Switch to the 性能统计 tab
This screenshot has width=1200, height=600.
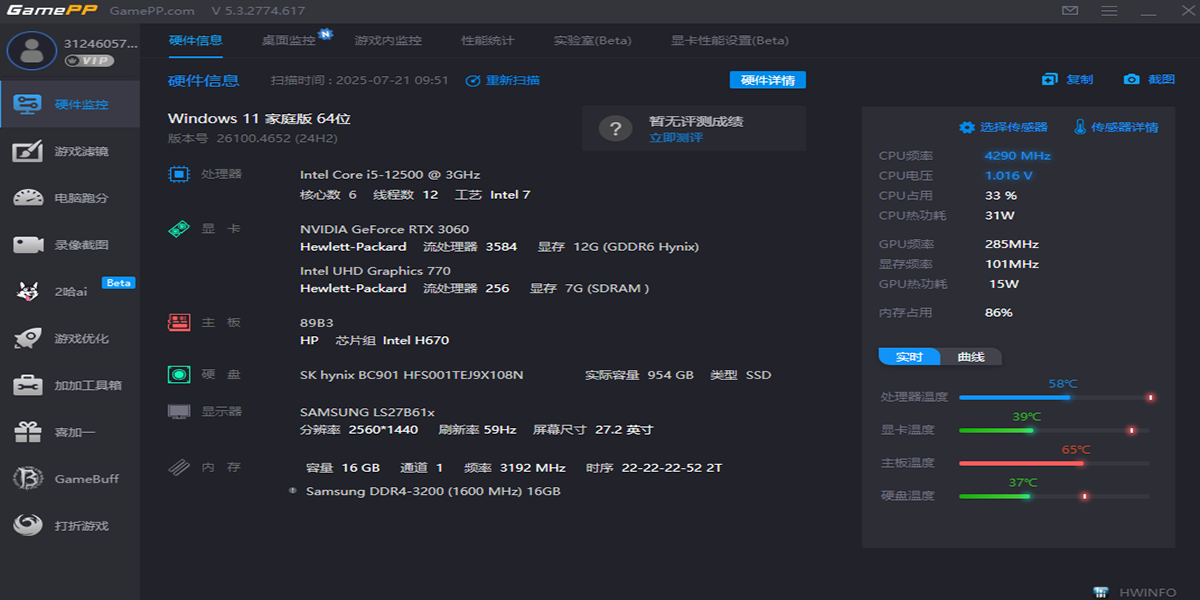pos(488,41)
